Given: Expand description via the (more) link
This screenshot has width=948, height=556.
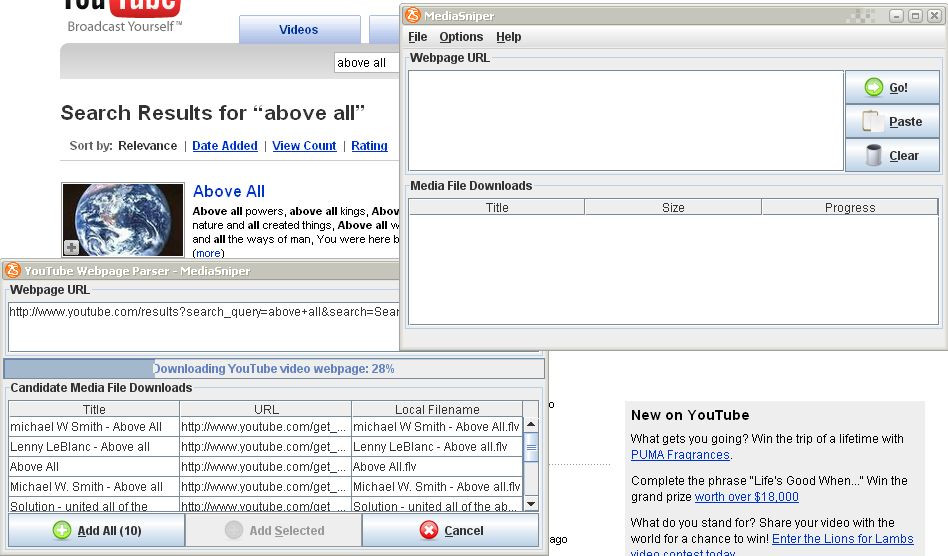Looking at the screenshot, I should tap(208, 253).
